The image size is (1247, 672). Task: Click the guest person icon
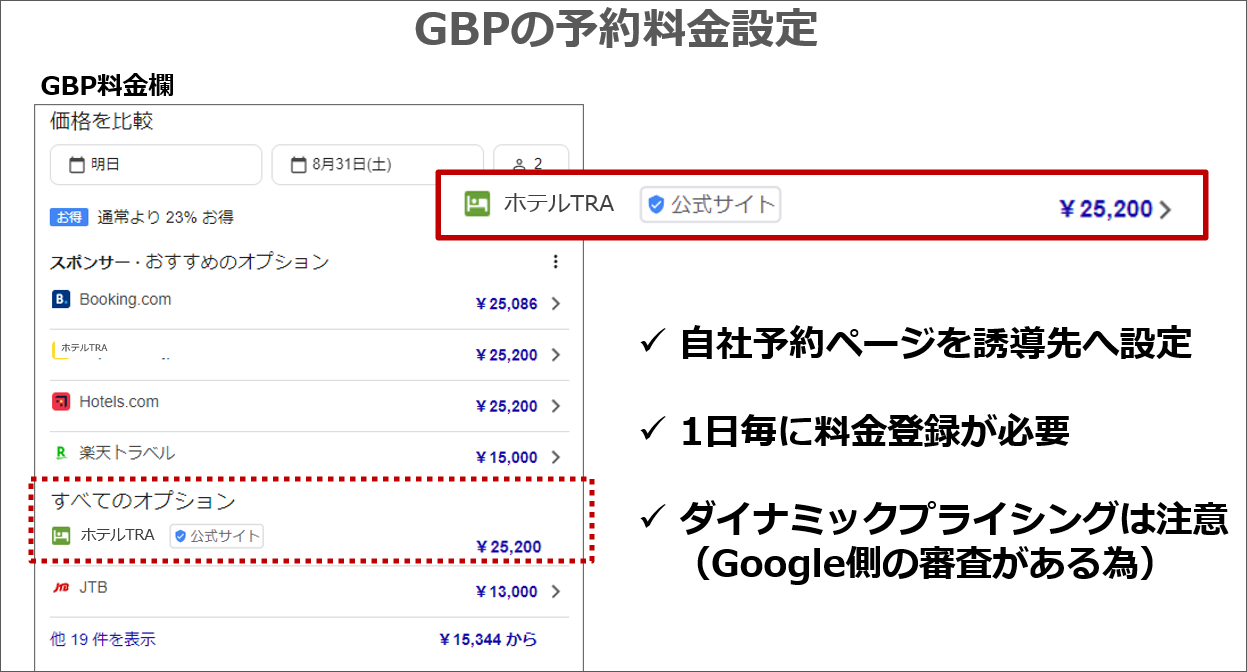[518, 165]
